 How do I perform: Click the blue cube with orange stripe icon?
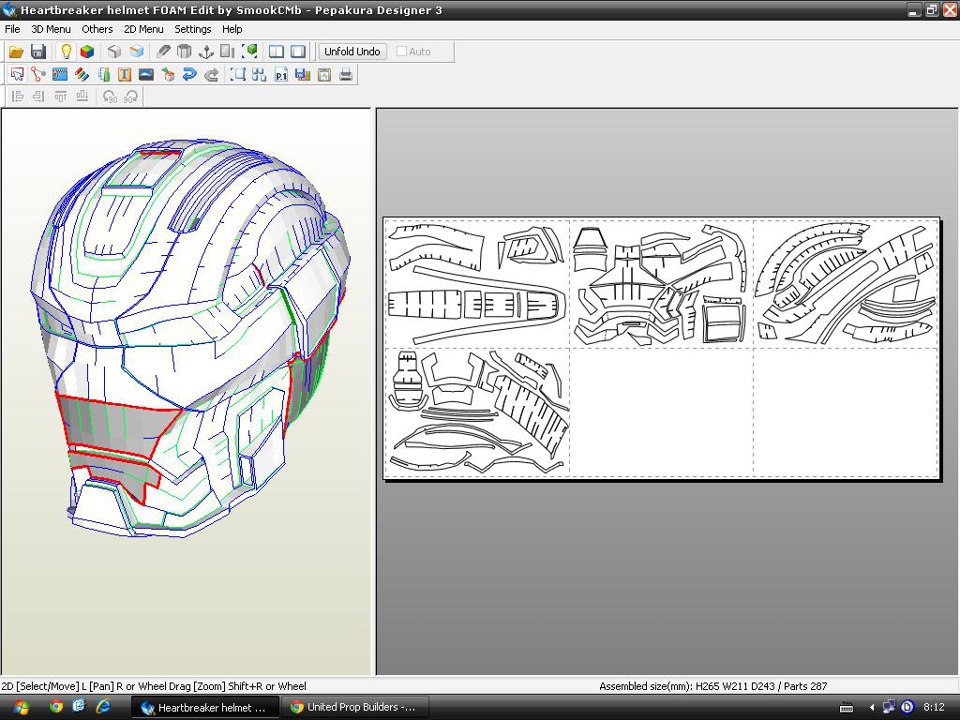[137, 52]
